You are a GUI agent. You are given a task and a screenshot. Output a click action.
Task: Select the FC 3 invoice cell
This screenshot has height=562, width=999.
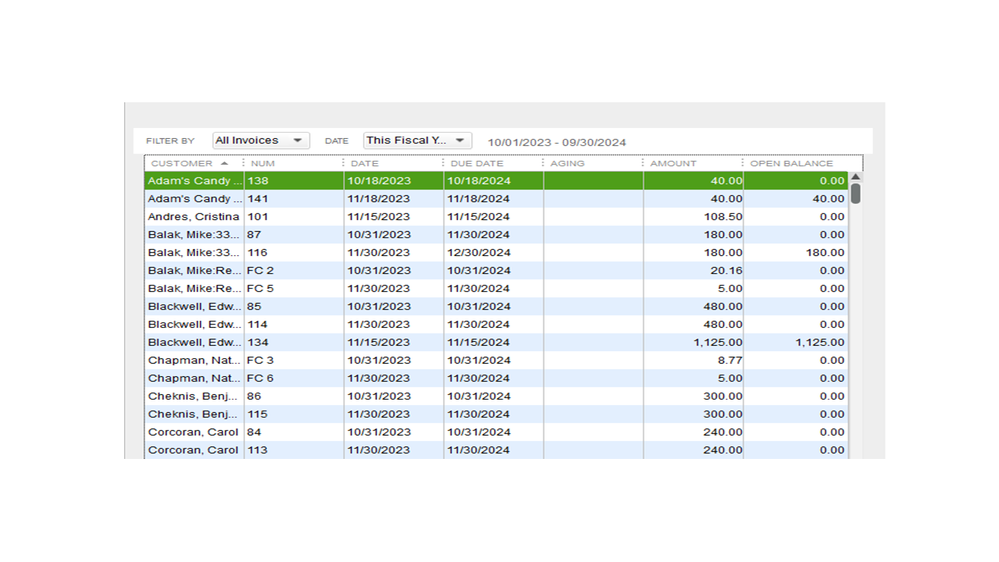294,360
